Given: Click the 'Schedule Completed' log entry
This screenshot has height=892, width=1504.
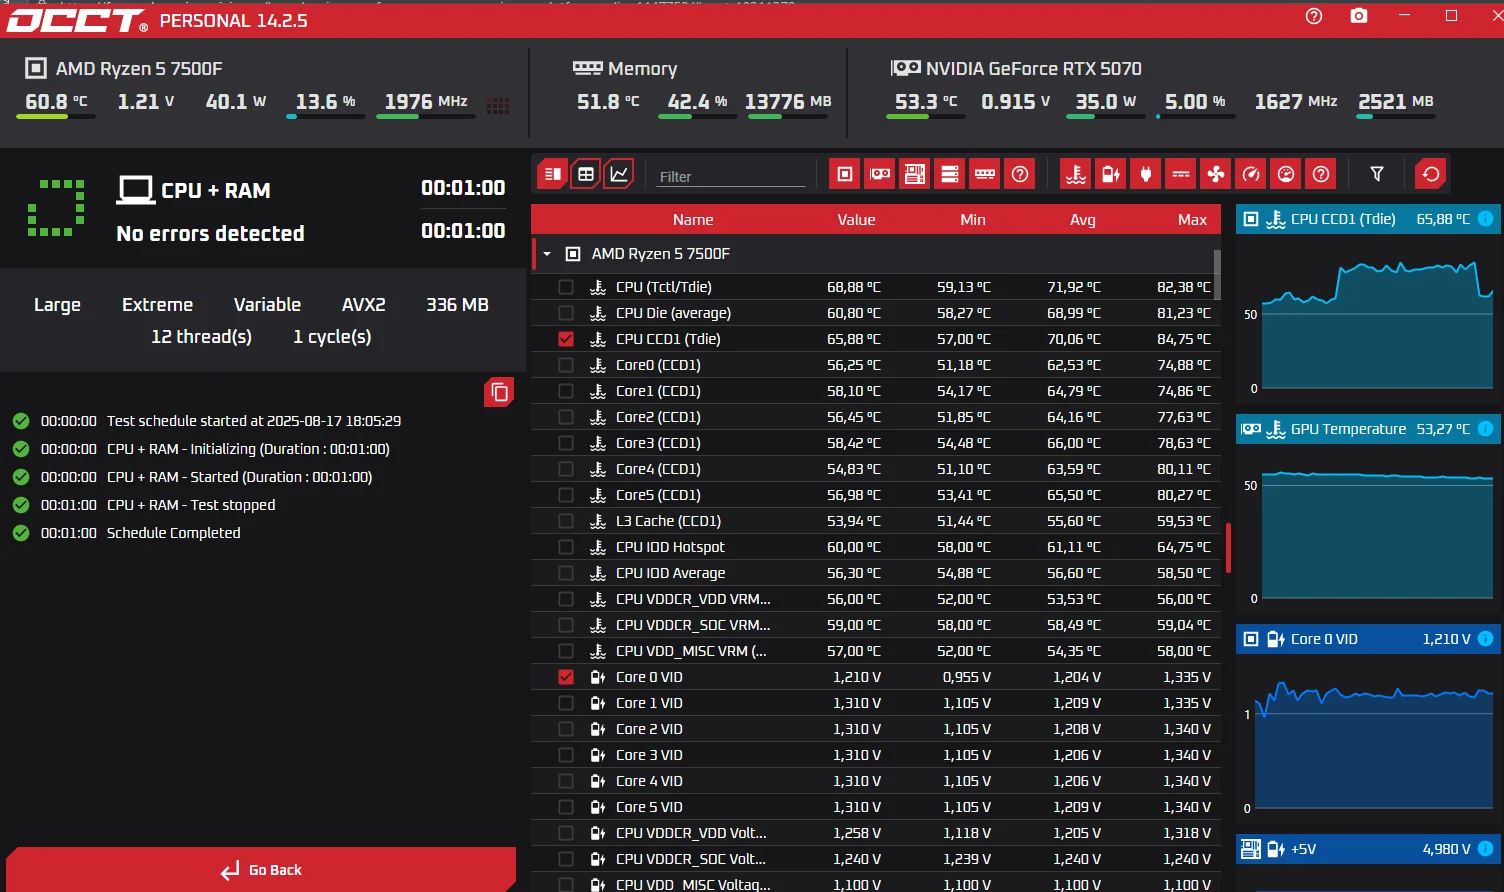Looking at the screenshot, I should pyautogui.click(x=173, y=533).
